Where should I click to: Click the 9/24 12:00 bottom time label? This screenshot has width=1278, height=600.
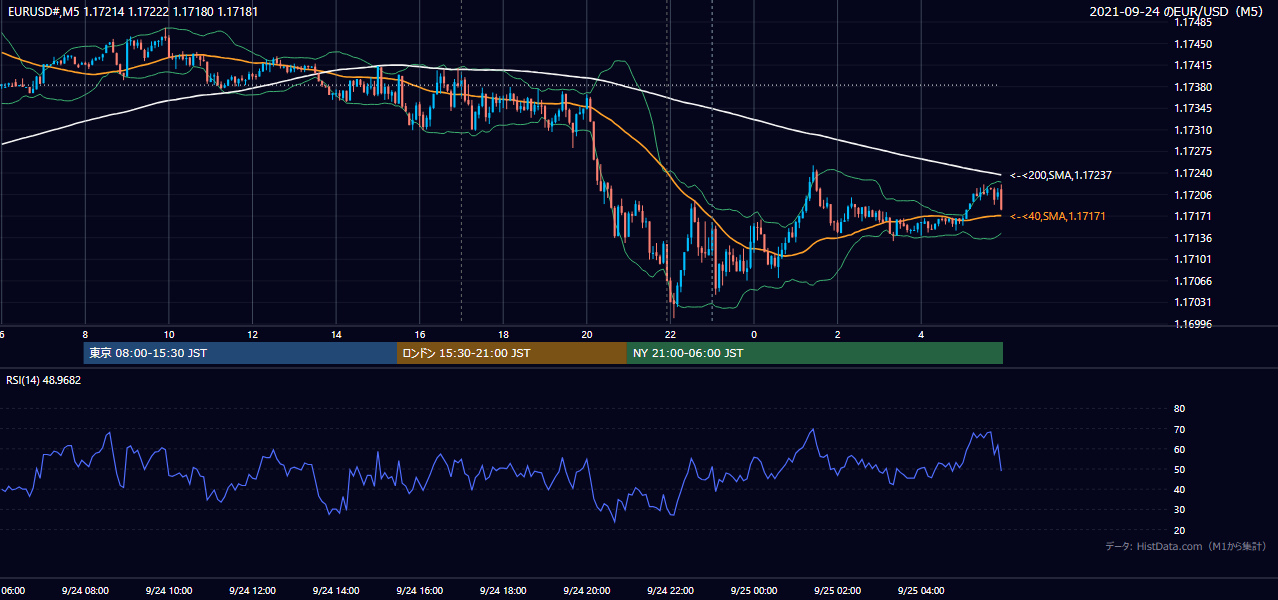252,591
